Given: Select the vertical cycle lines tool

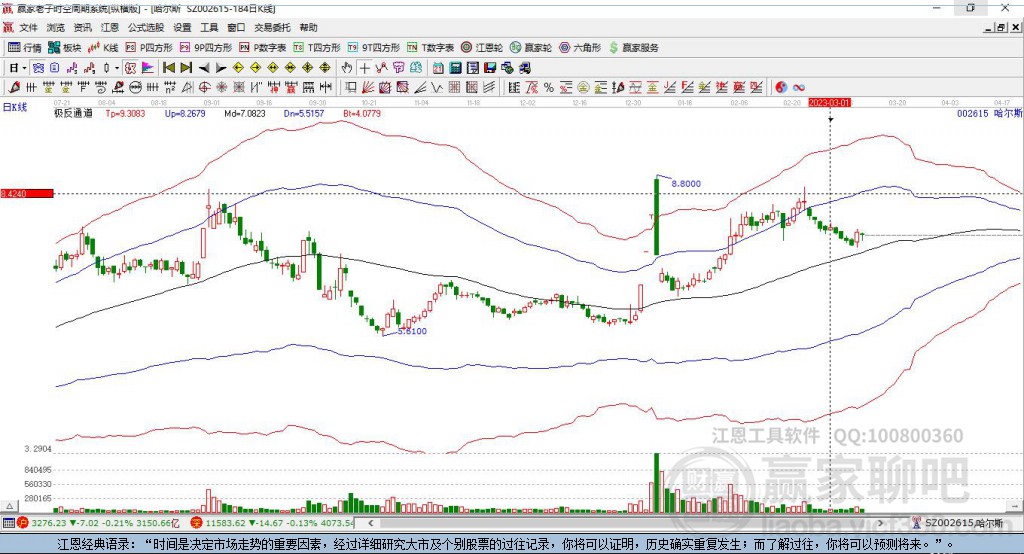Looking at the screenshot, I should 31,87.
